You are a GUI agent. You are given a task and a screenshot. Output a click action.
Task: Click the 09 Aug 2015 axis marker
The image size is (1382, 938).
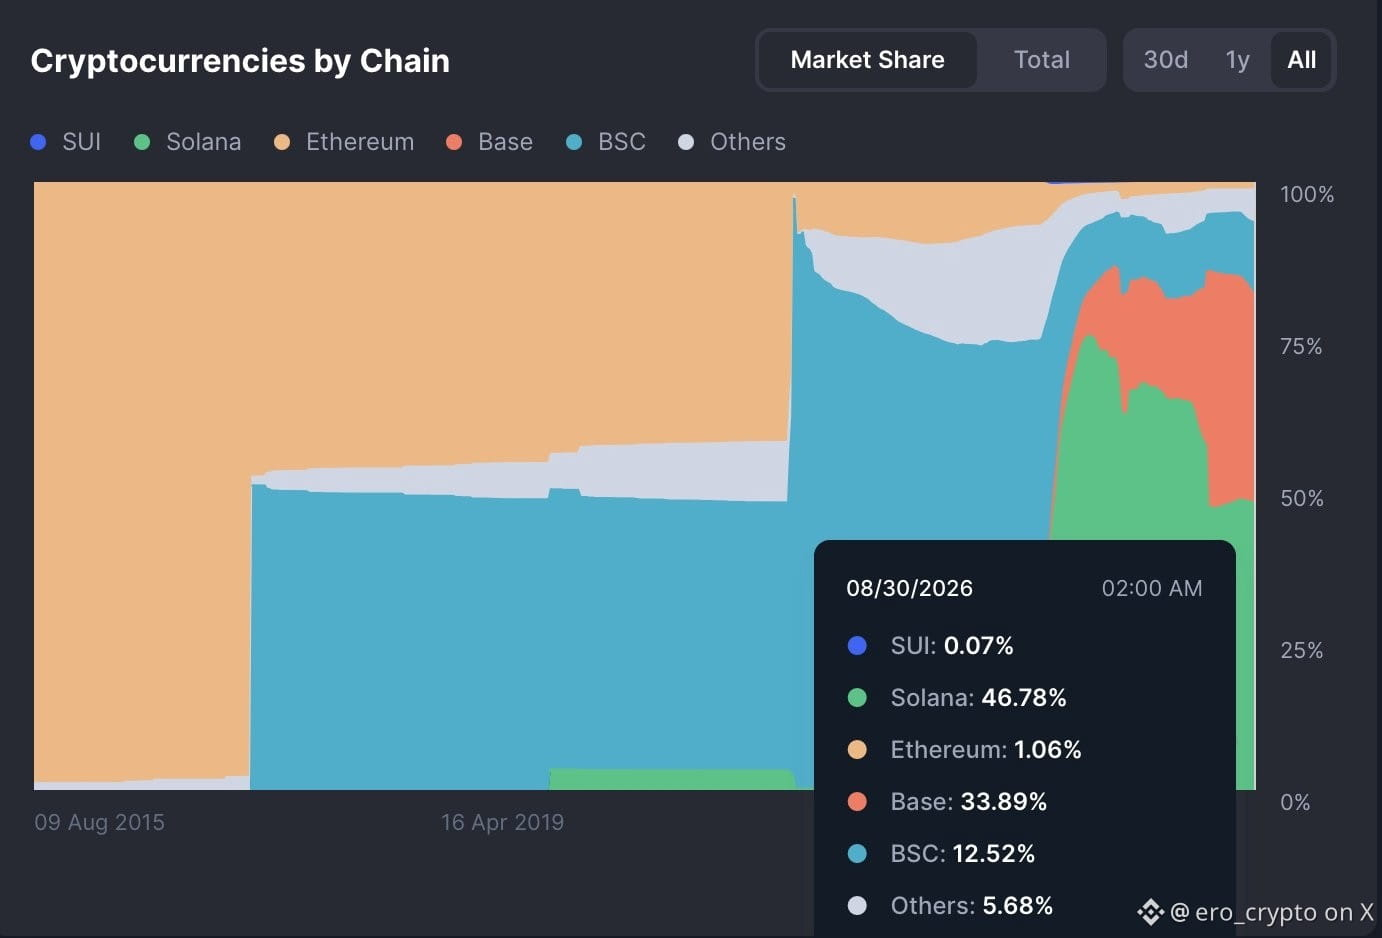pos(100,822)
